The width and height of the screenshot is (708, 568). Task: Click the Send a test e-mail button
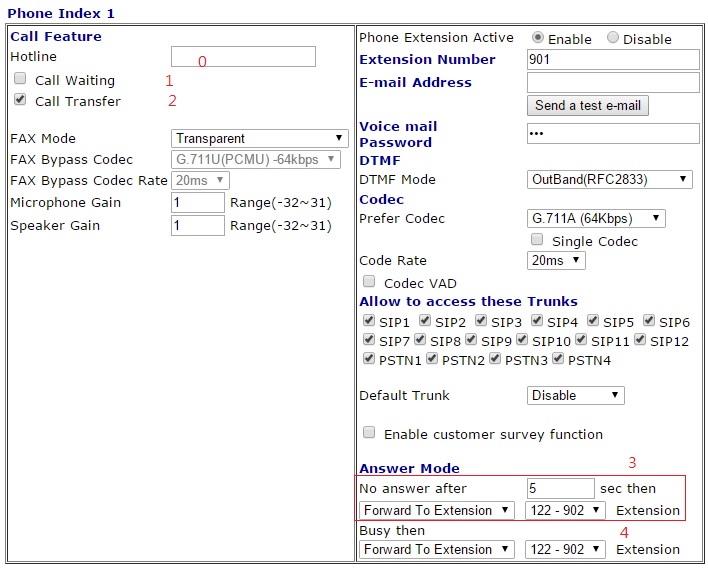(588, 105)
